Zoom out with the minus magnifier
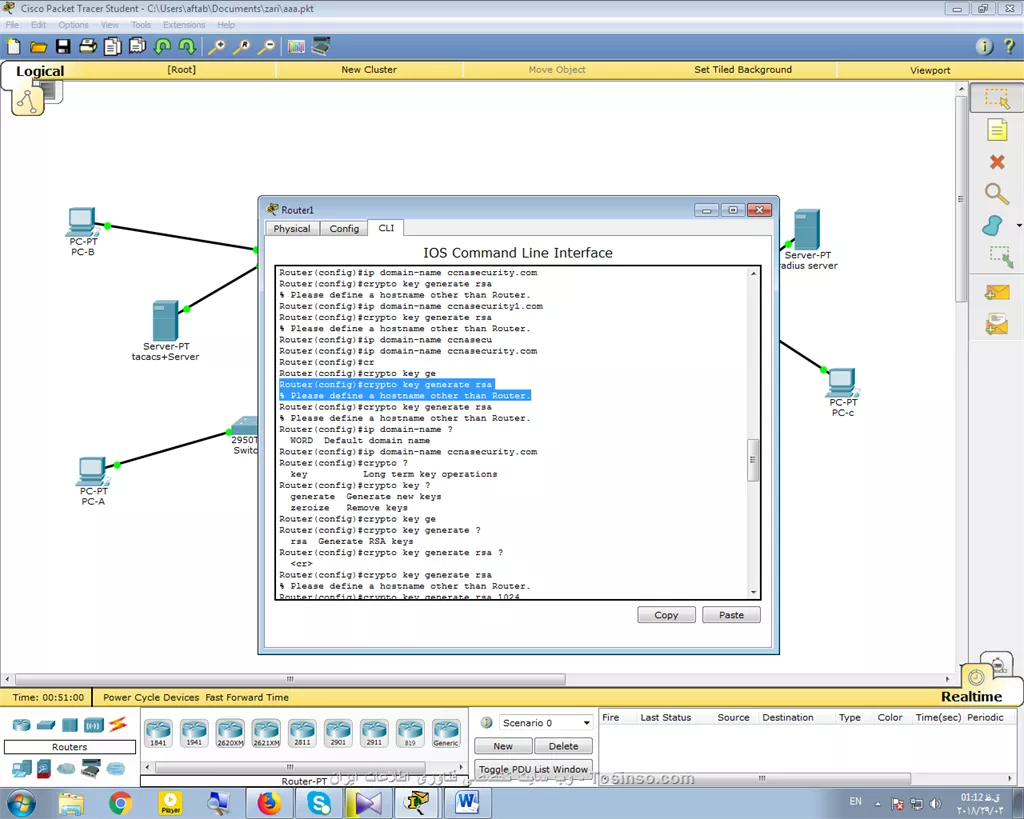 [266, 46]
